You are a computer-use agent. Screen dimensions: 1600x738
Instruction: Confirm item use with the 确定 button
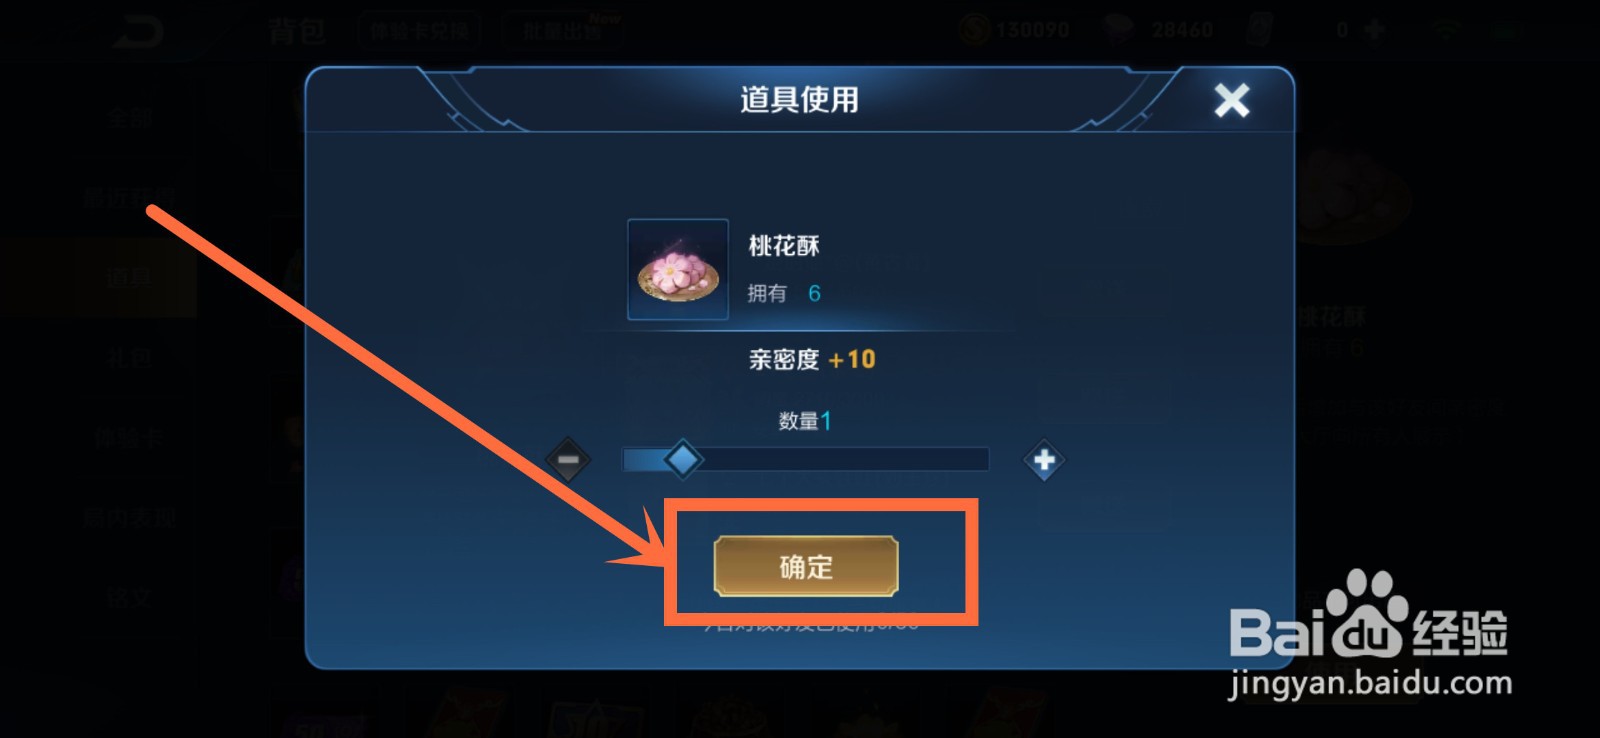pyautogui.click(x=806, y=566)
